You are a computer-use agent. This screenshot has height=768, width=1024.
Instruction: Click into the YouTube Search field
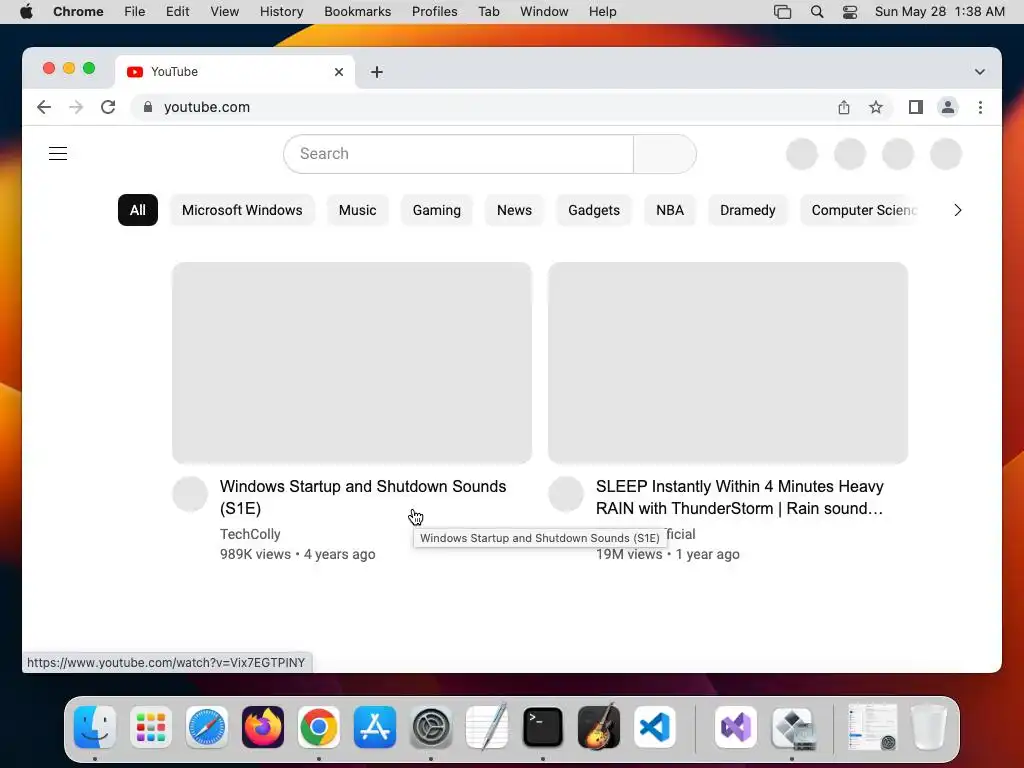[458, 154]
